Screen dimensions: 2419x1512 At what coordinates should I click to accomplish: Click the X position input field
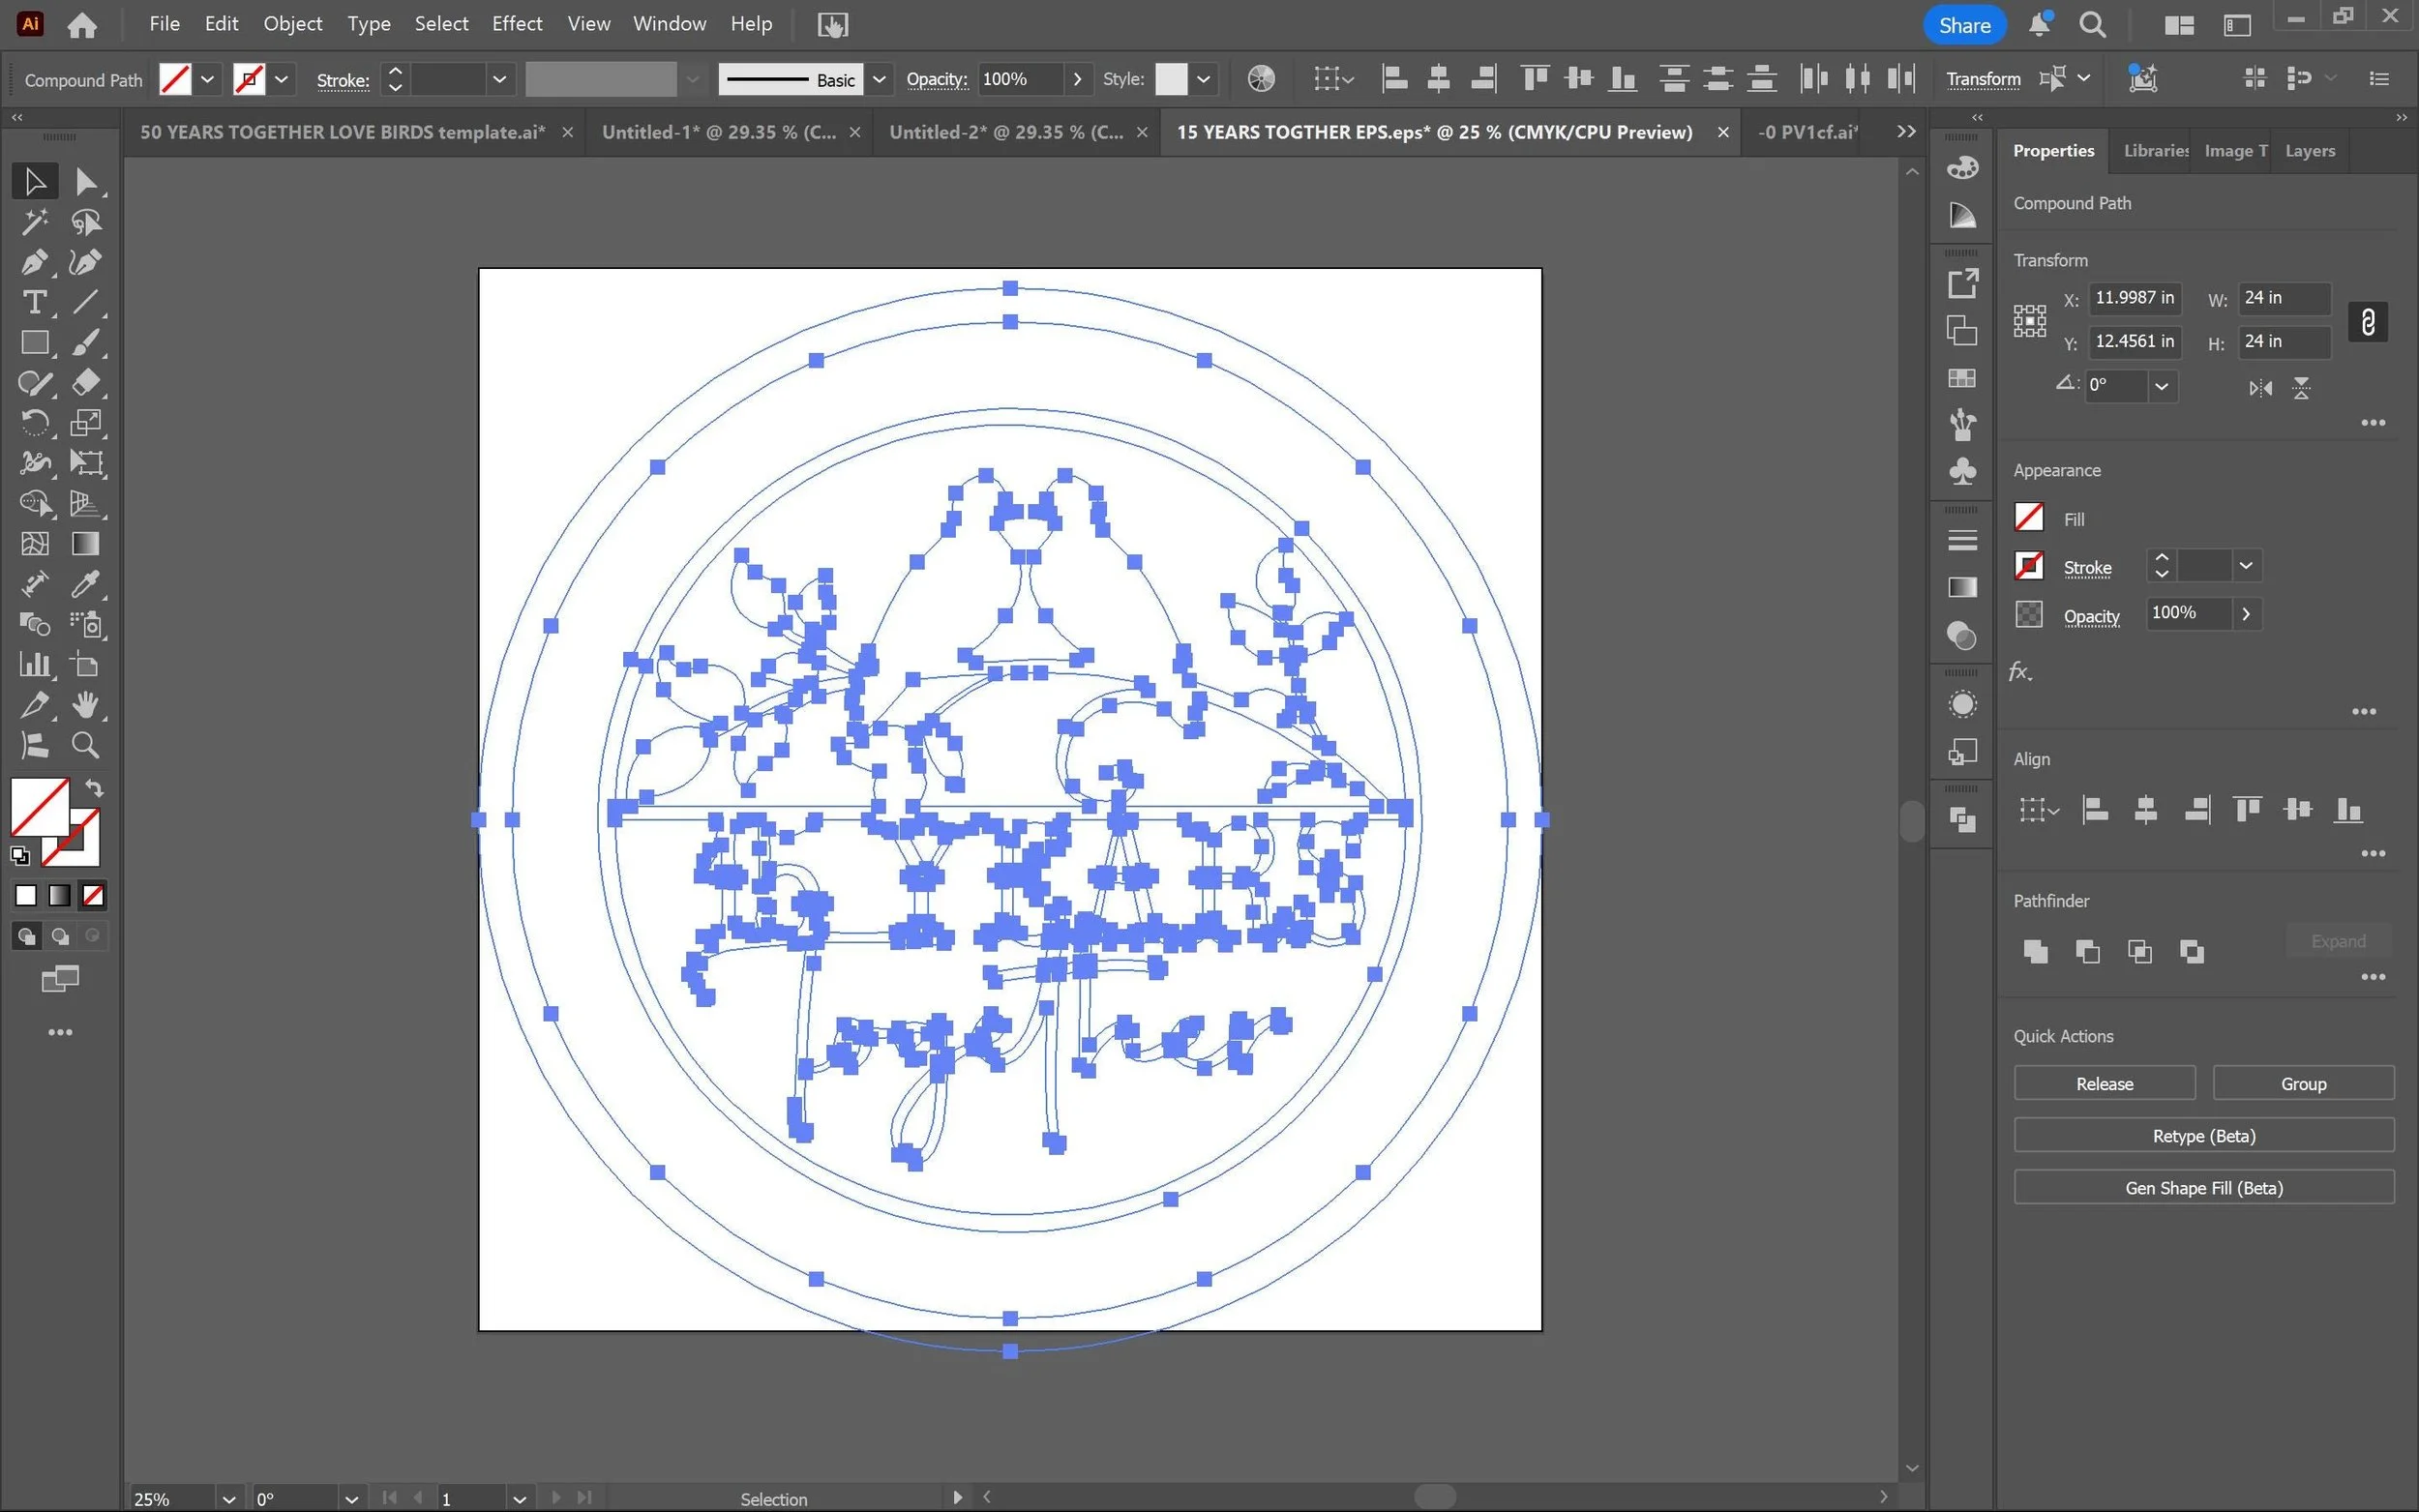tap(2134, 298)
